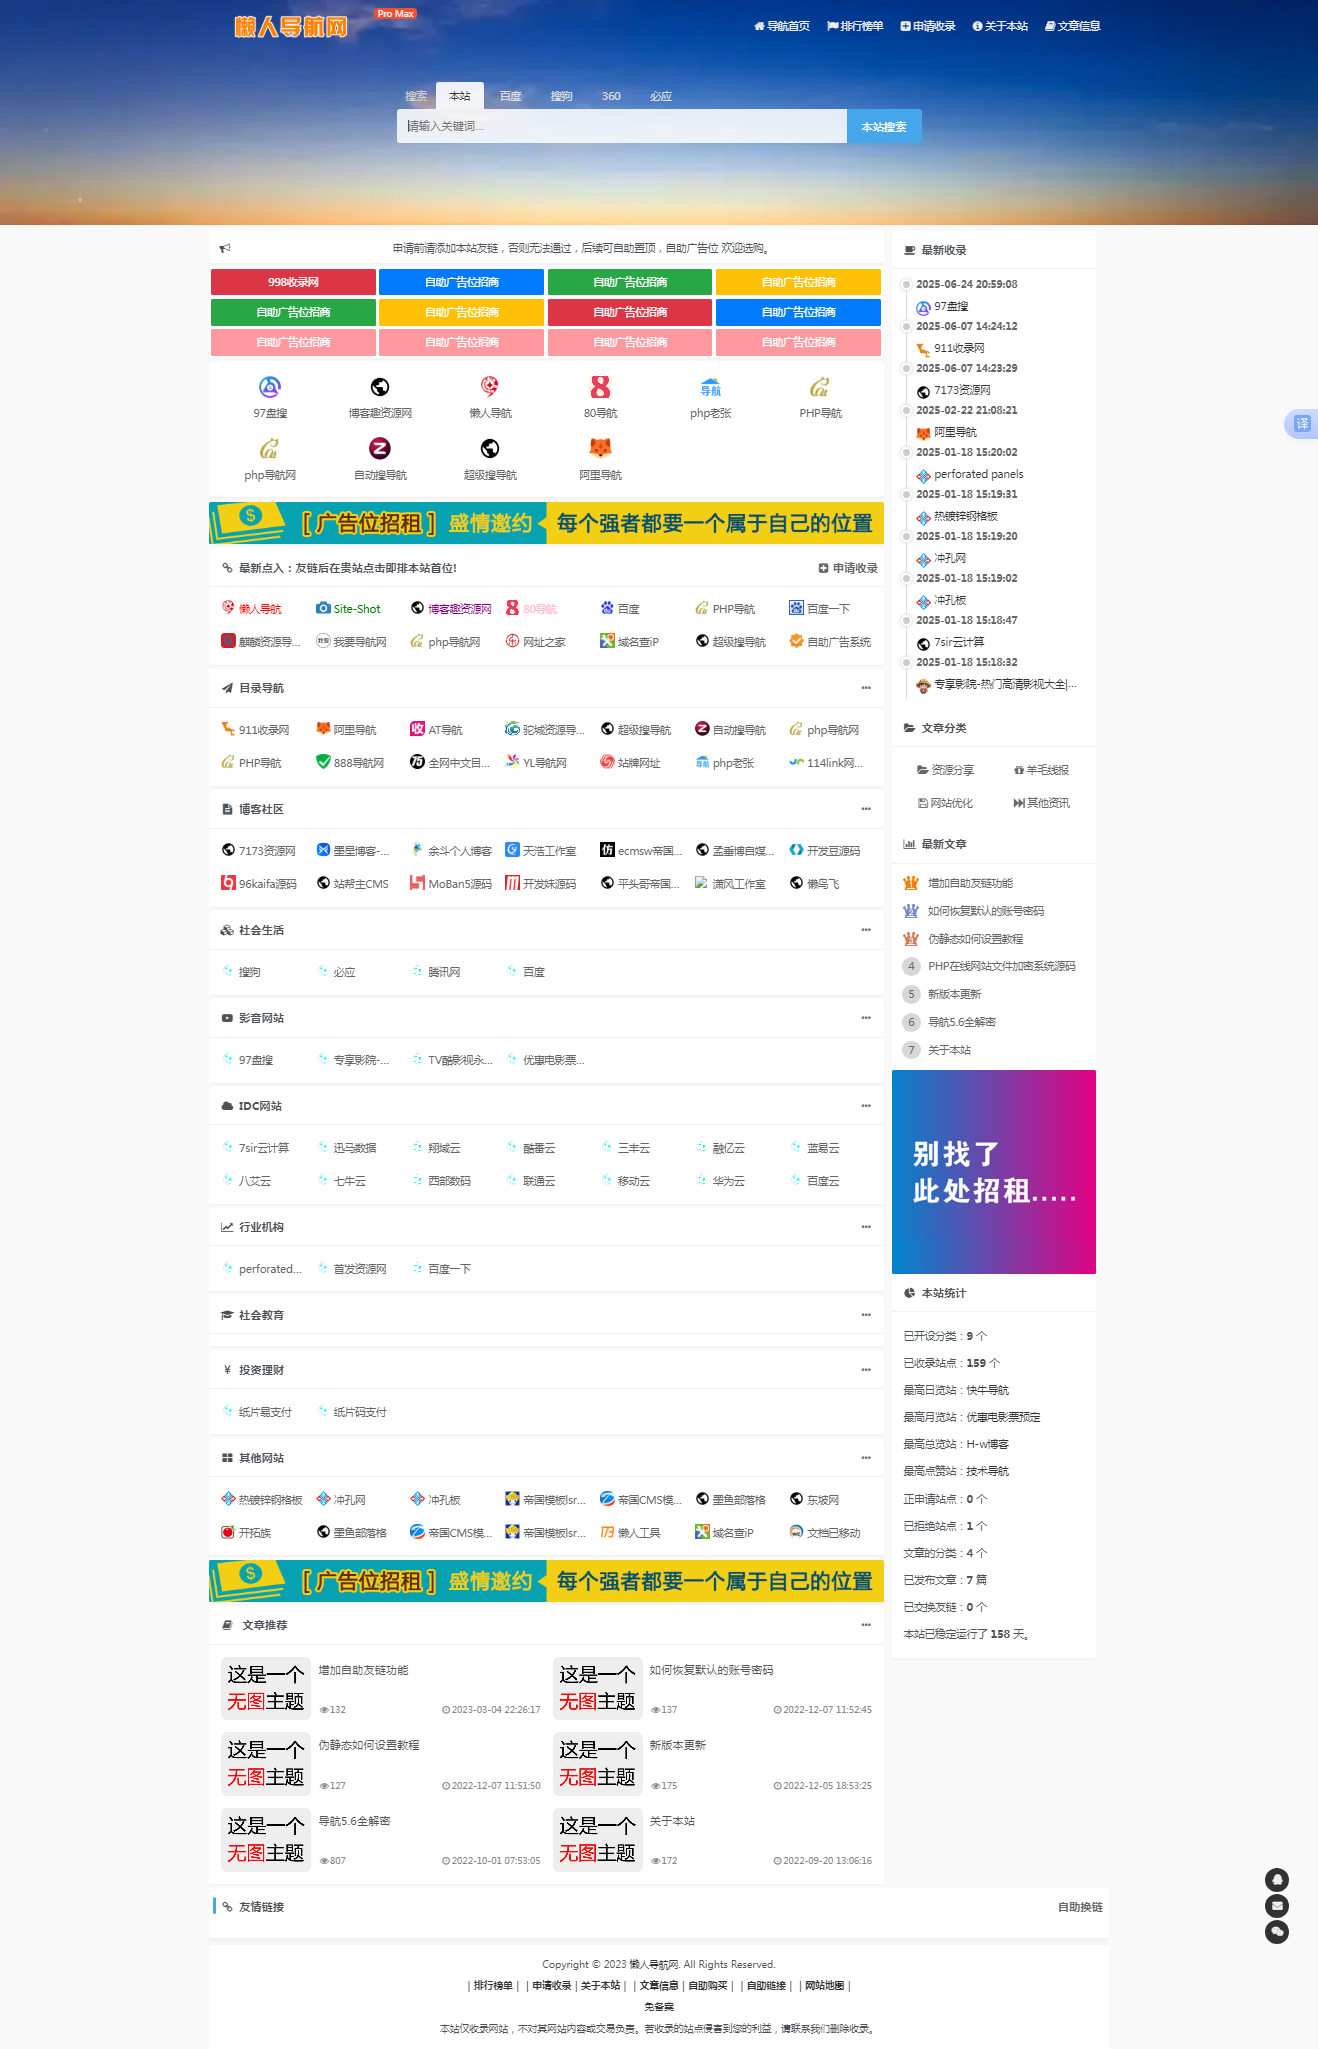Click the floating email envelope icon
Image resolution: width=1318 pixels, height=2049 pixels.
1277,1906
